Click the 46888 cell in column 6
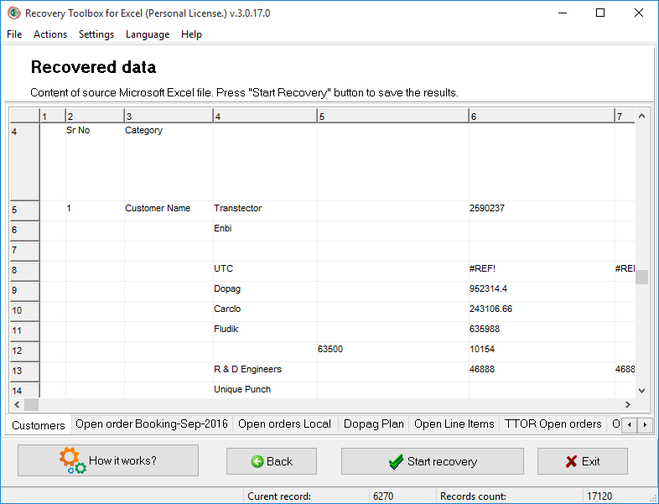The width and height of the screenshot is (659, 504). pos(542,372)
